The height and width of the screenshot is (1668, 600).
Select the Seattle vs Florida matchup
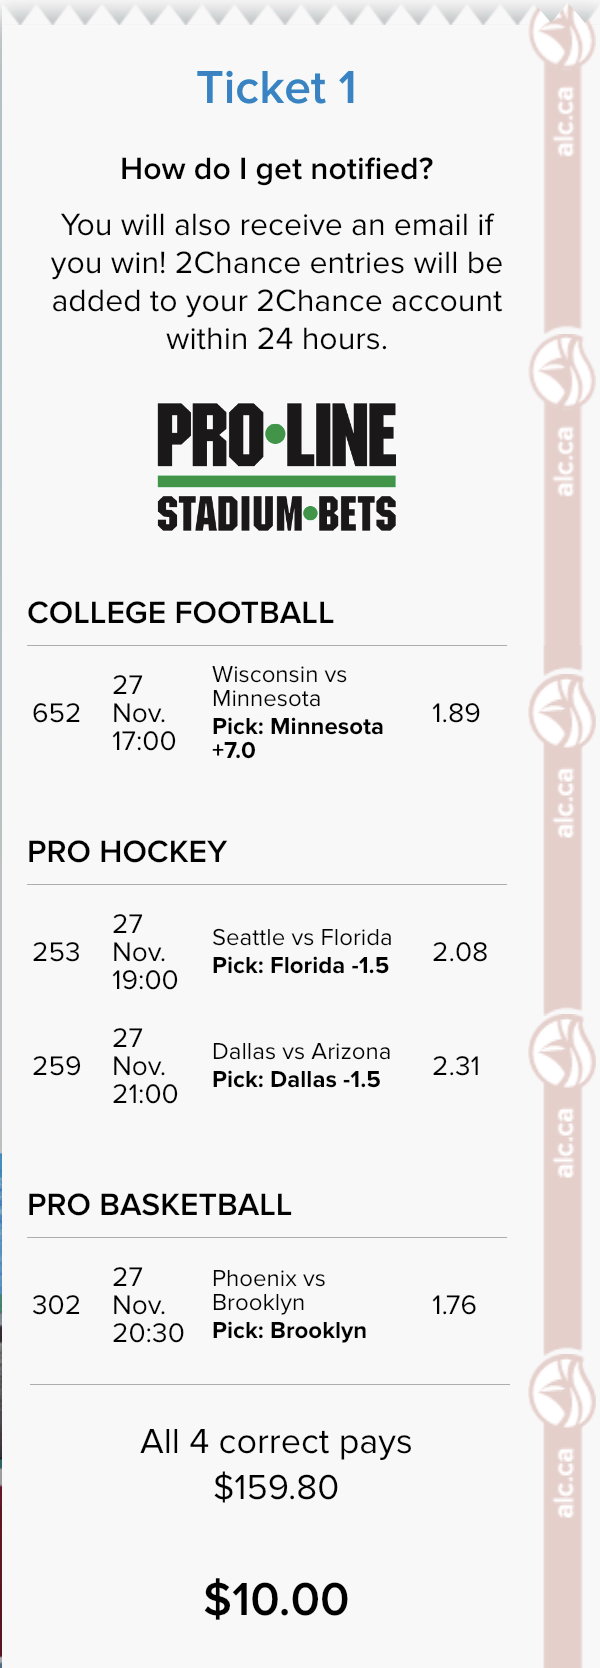coord(302,937)
